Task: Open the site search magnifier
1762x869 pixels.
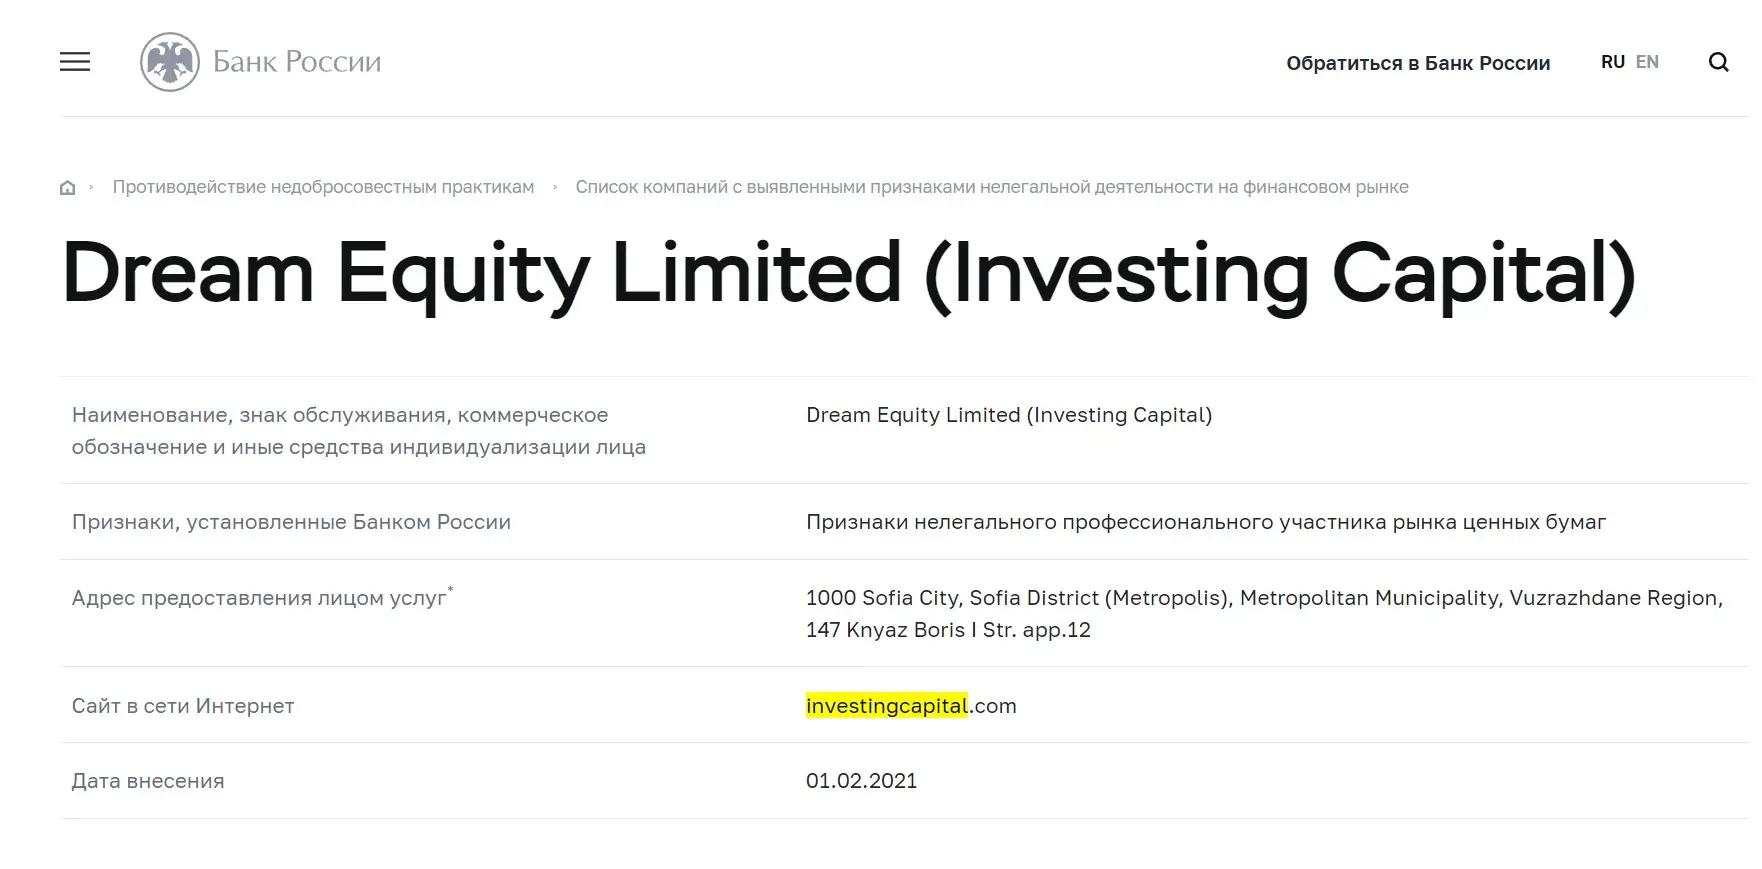Action: [x=1719, y=61]
